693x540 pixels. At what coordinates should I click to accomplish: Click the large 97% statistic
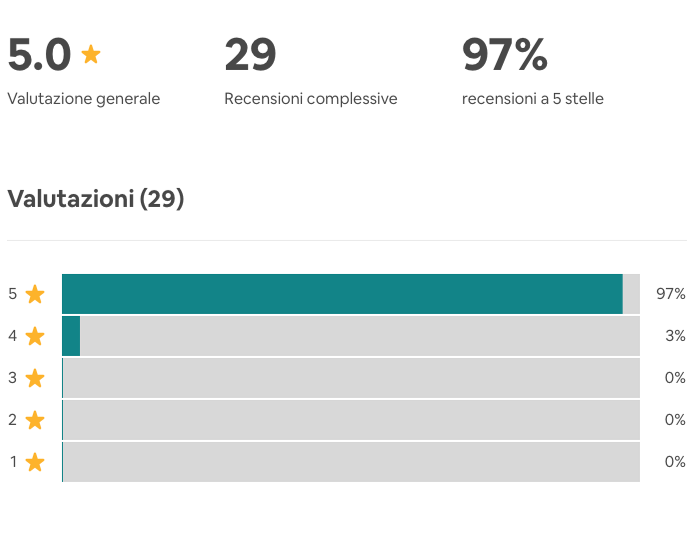point(505,54)
